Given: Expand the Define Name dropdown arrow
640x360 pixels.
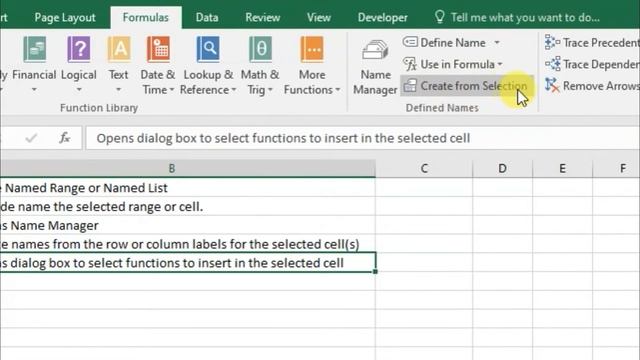Looking at the screenshot, I should click(497, 42).
